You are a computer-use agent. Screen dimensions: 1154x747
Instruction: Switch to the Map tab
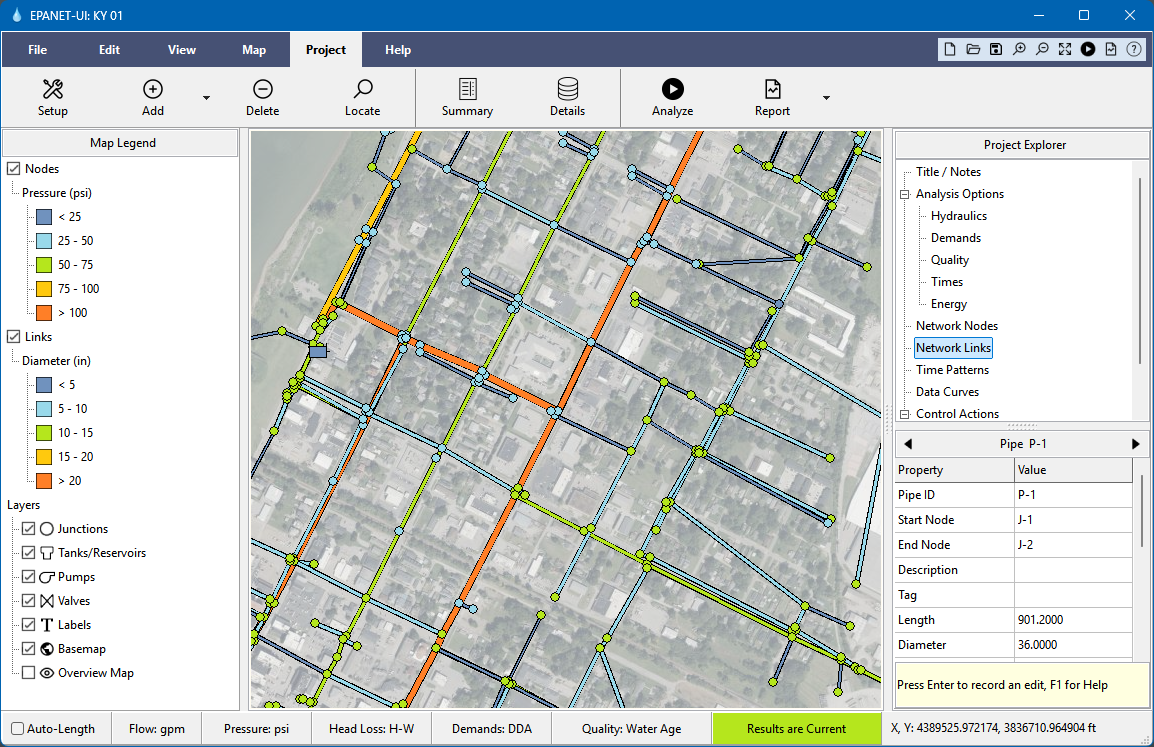click(x=254, y=50)
